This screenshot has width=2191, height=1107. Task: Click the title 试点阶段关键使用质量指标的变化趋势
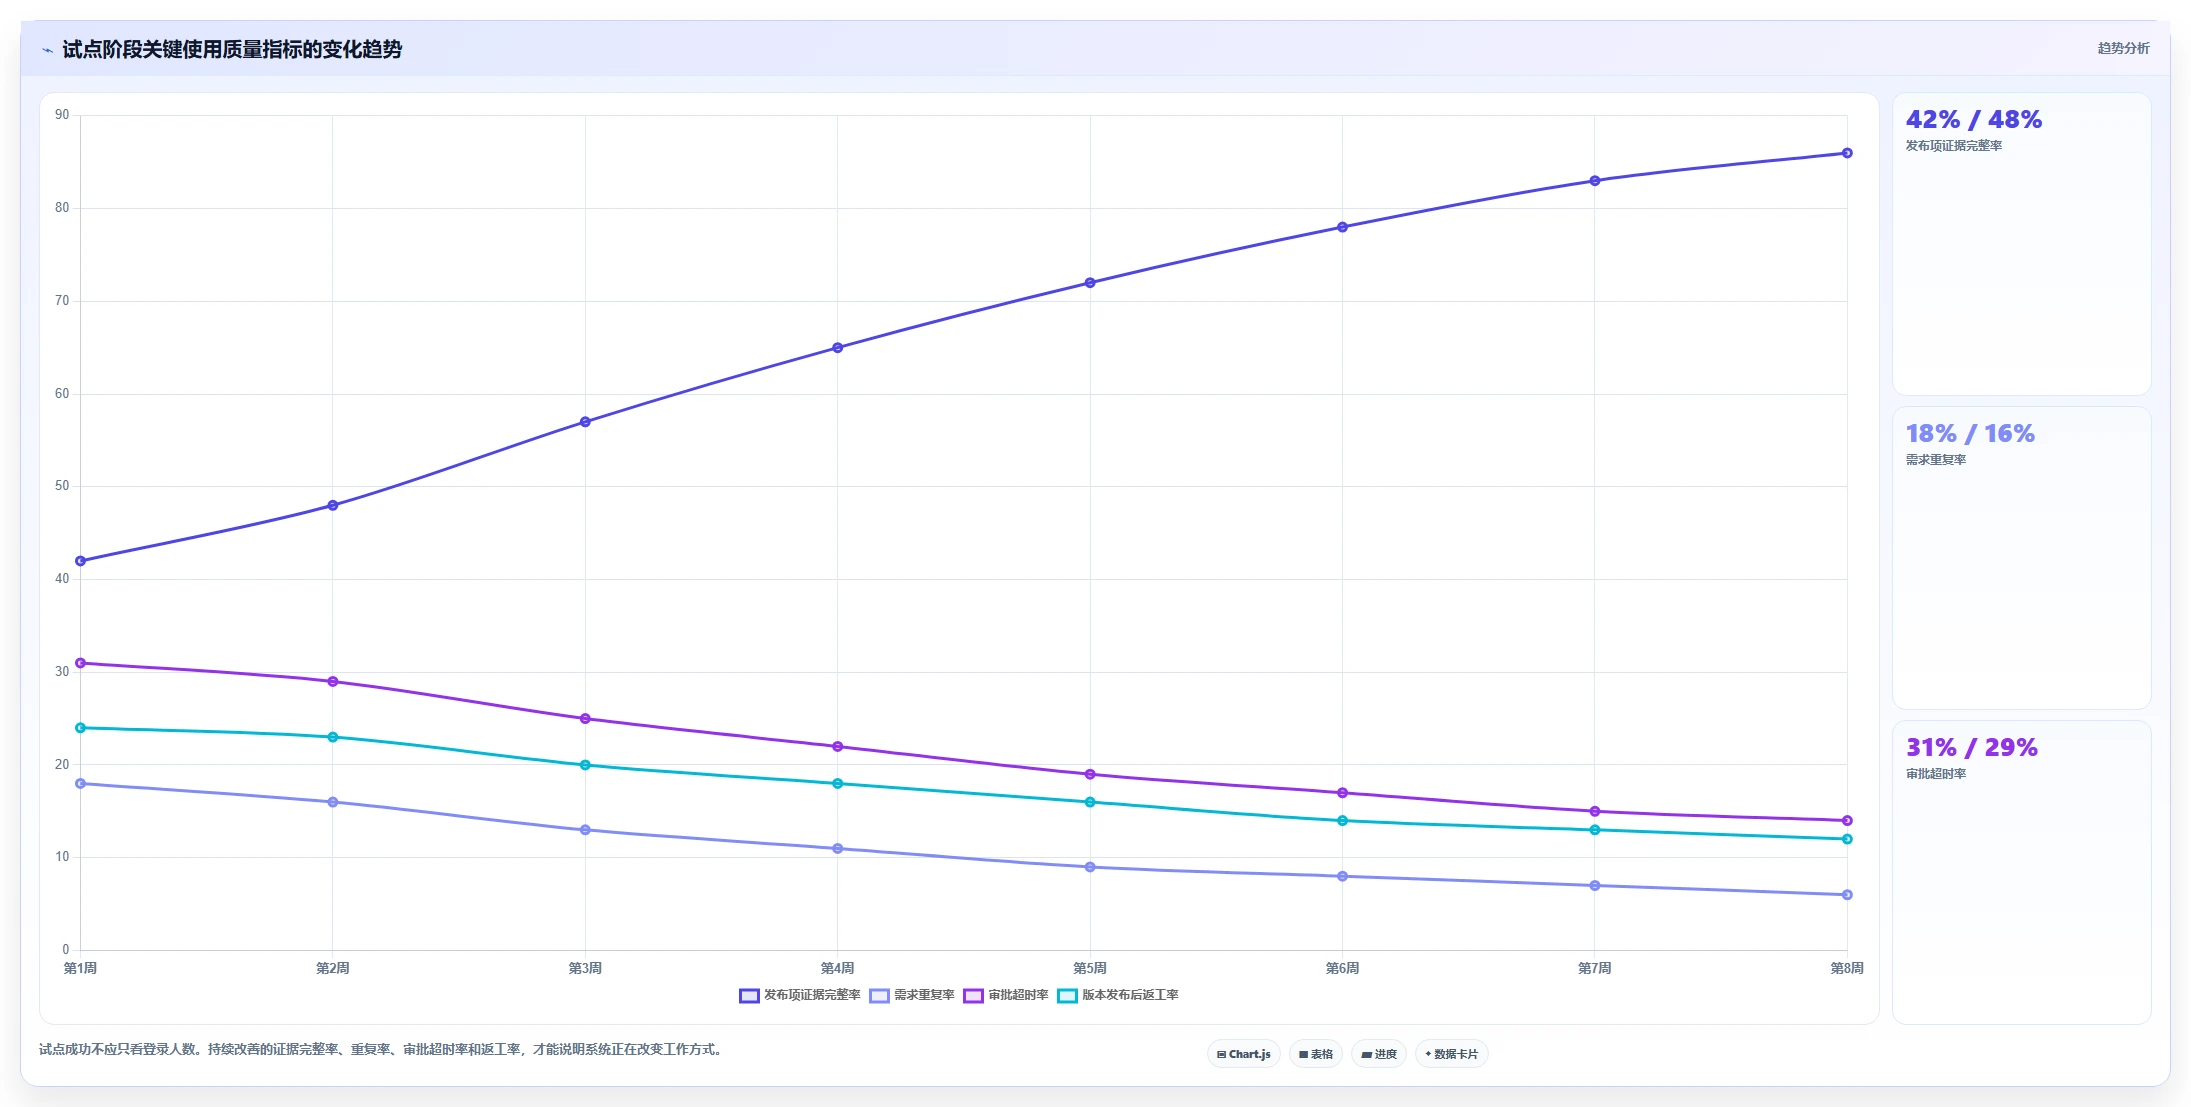(x=232, y=49)
